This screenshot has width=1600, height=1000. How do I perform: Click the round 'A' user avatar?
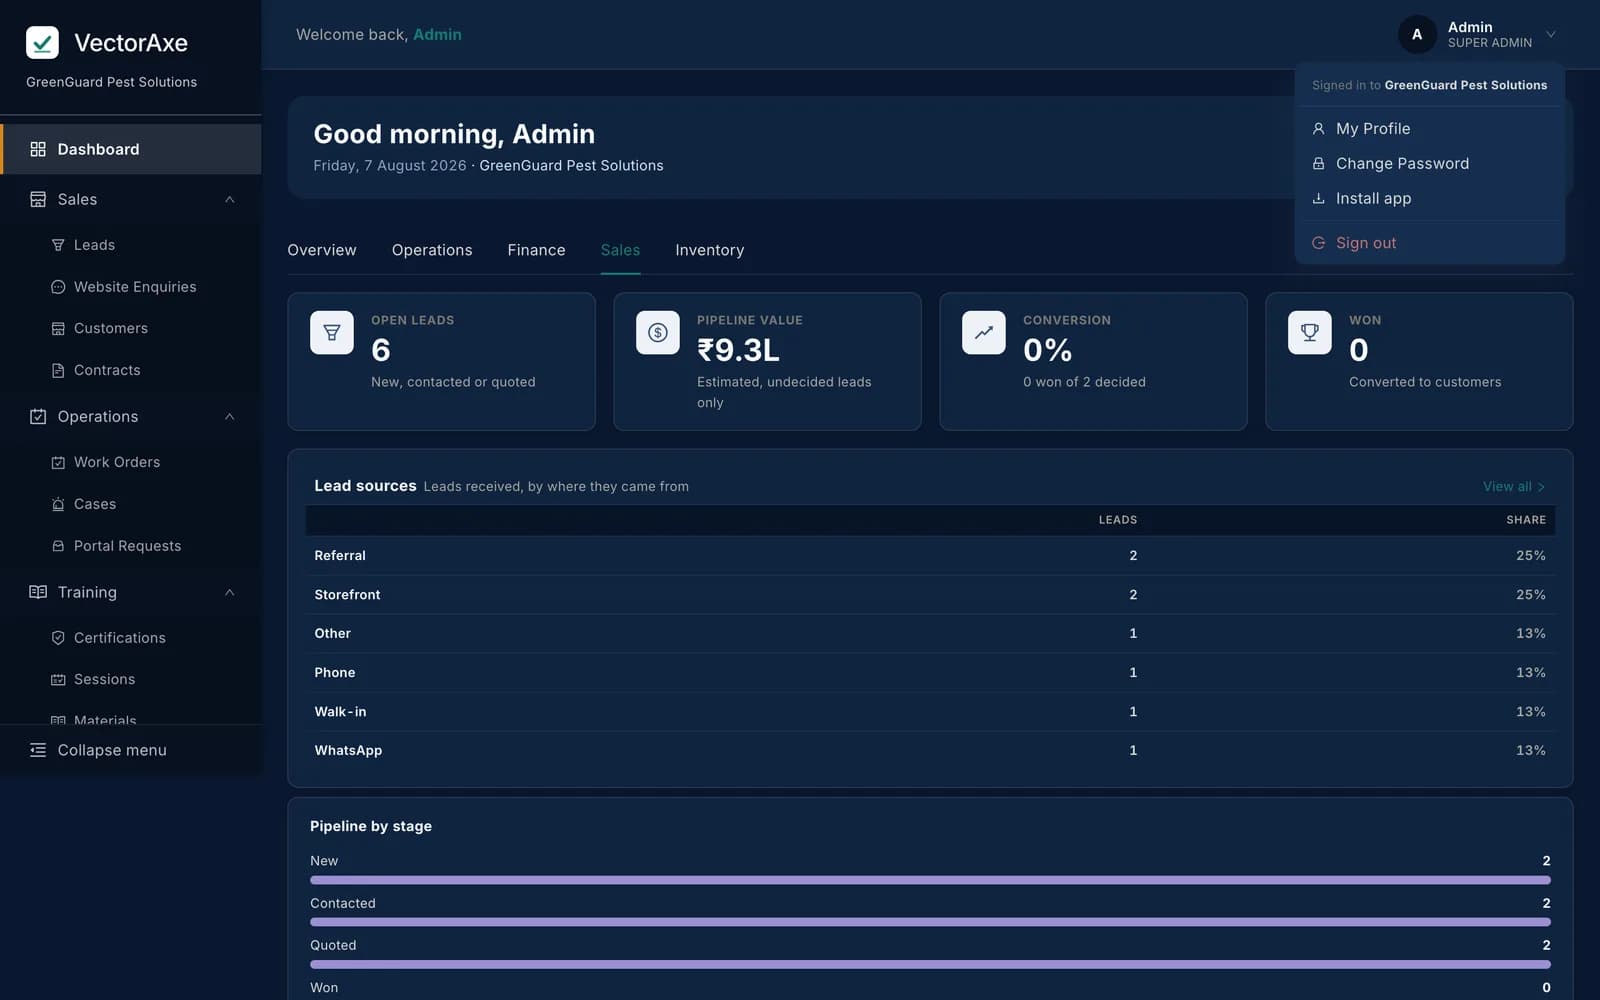coord(1417,34)
